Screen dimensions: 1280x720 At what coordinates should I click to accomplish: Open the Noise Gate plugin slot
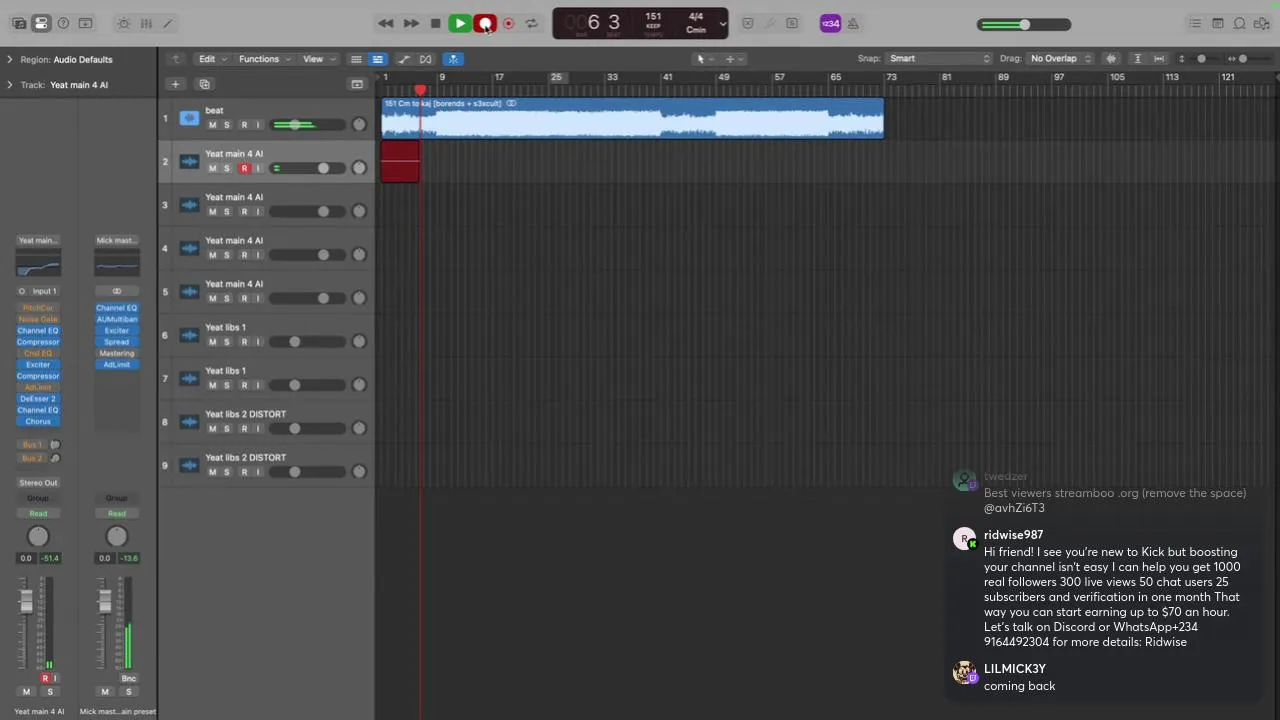pyautogui.click(x=38, y=319)
